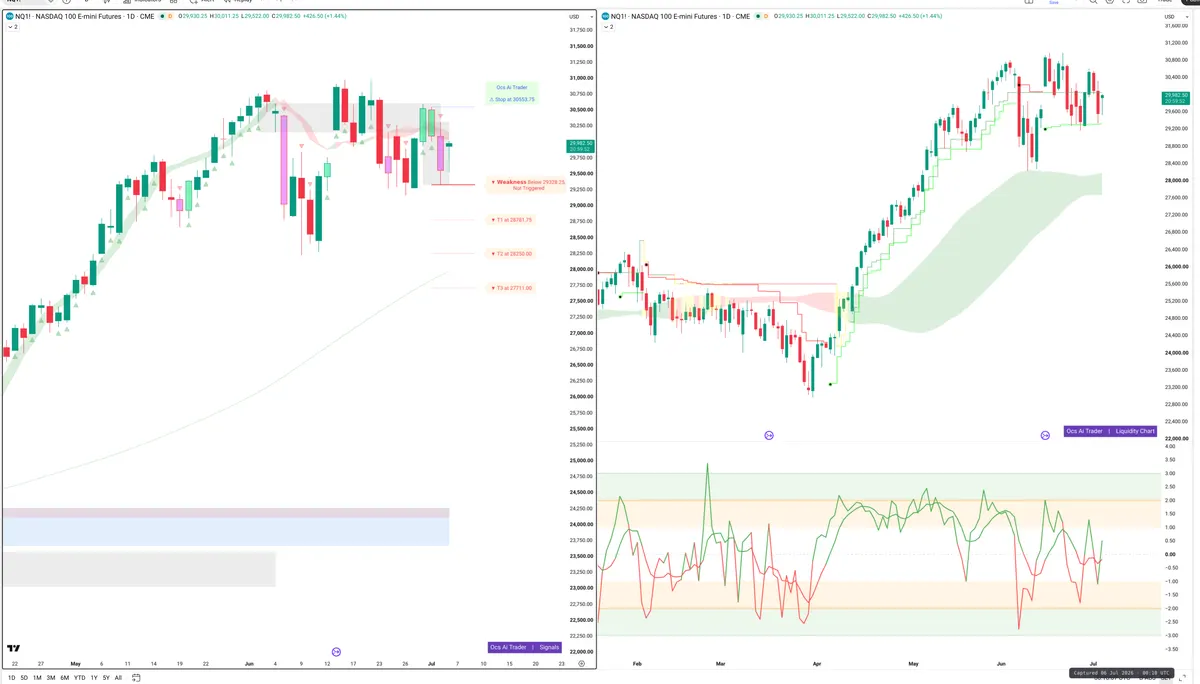Select the YTD date range
The height and width of the screenshot is (684, 1200).
pos(79,677)
